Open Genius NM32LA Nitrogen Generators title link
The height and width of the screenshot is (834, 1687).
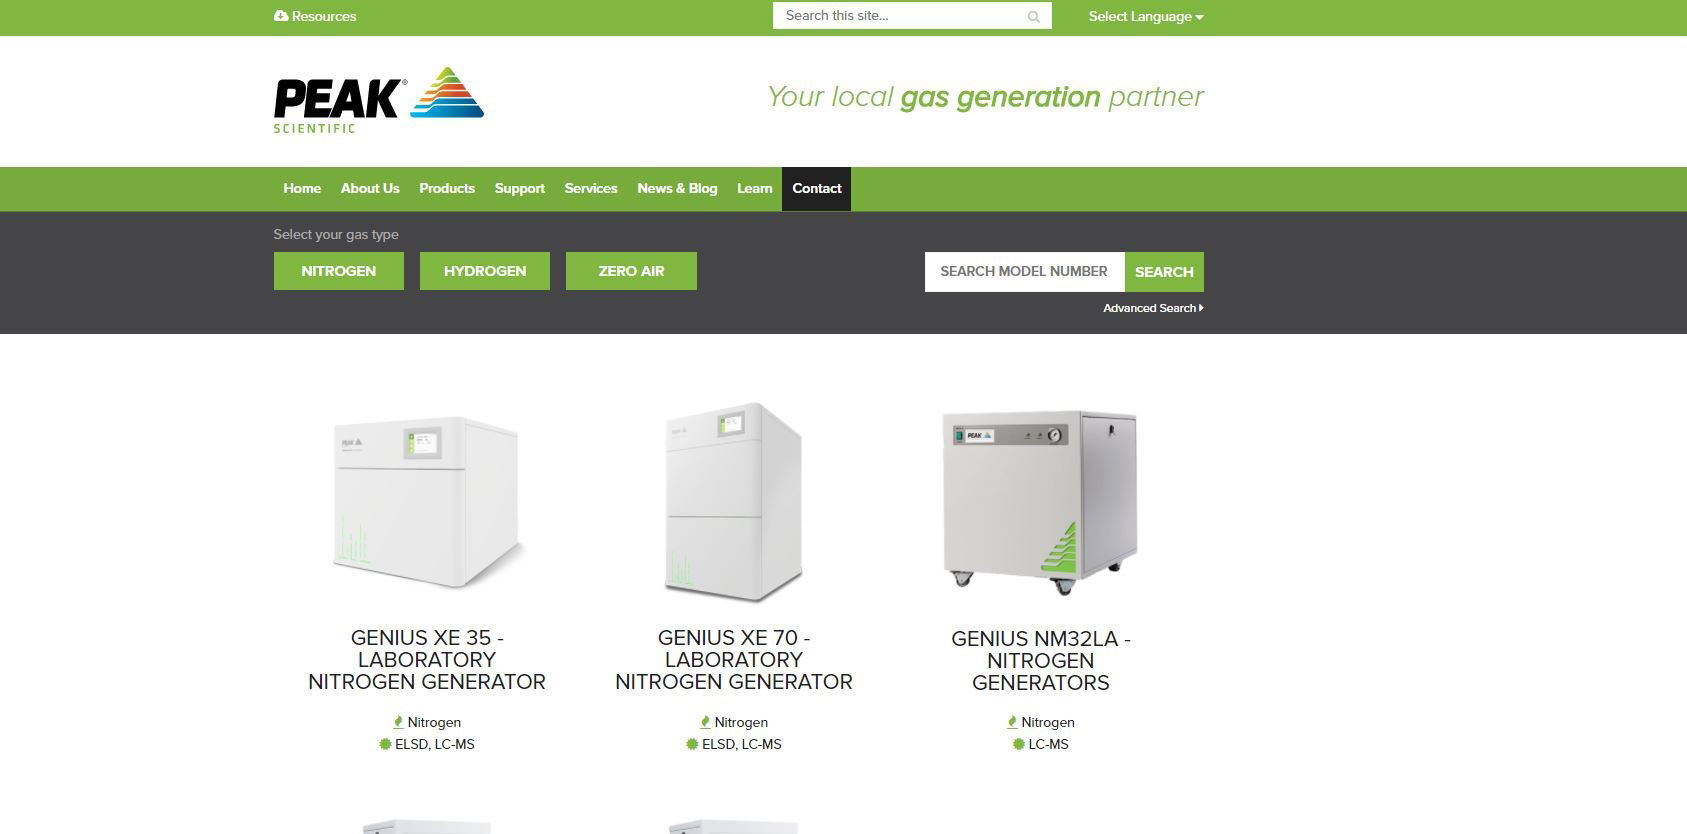[1041, 660]
